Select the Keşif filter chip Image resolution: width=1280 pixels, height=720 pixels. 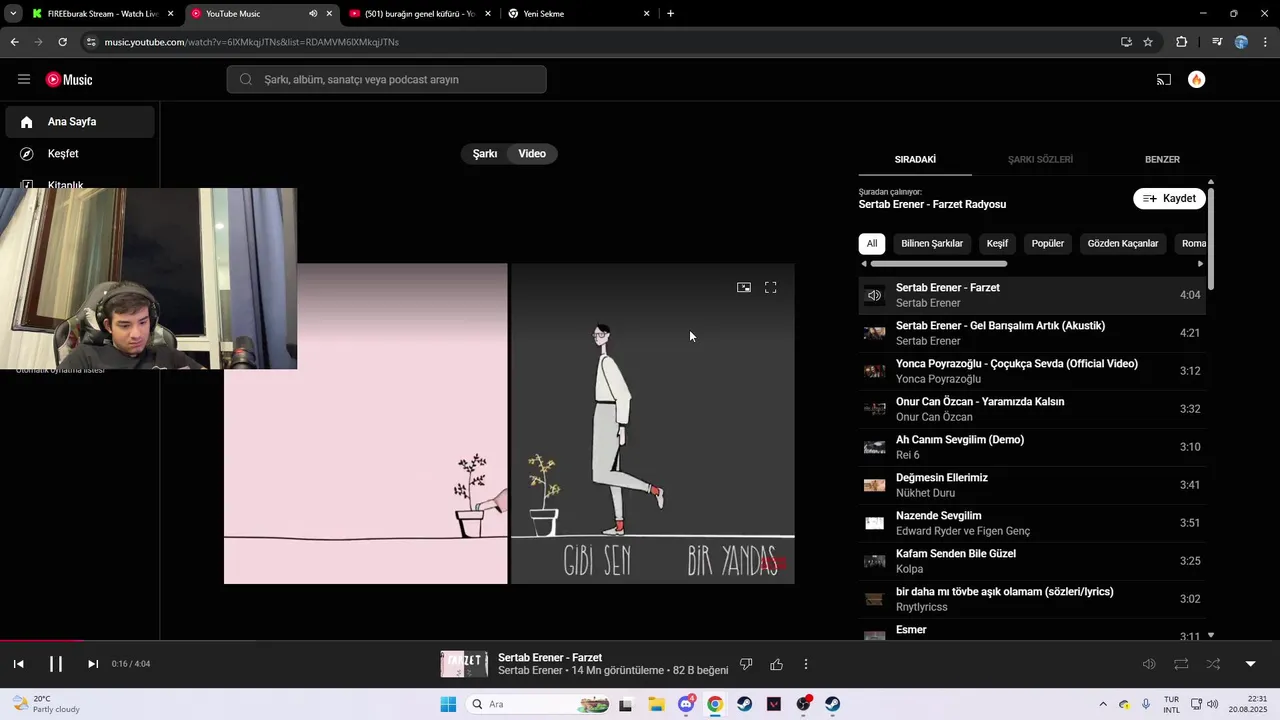point(997,243)
